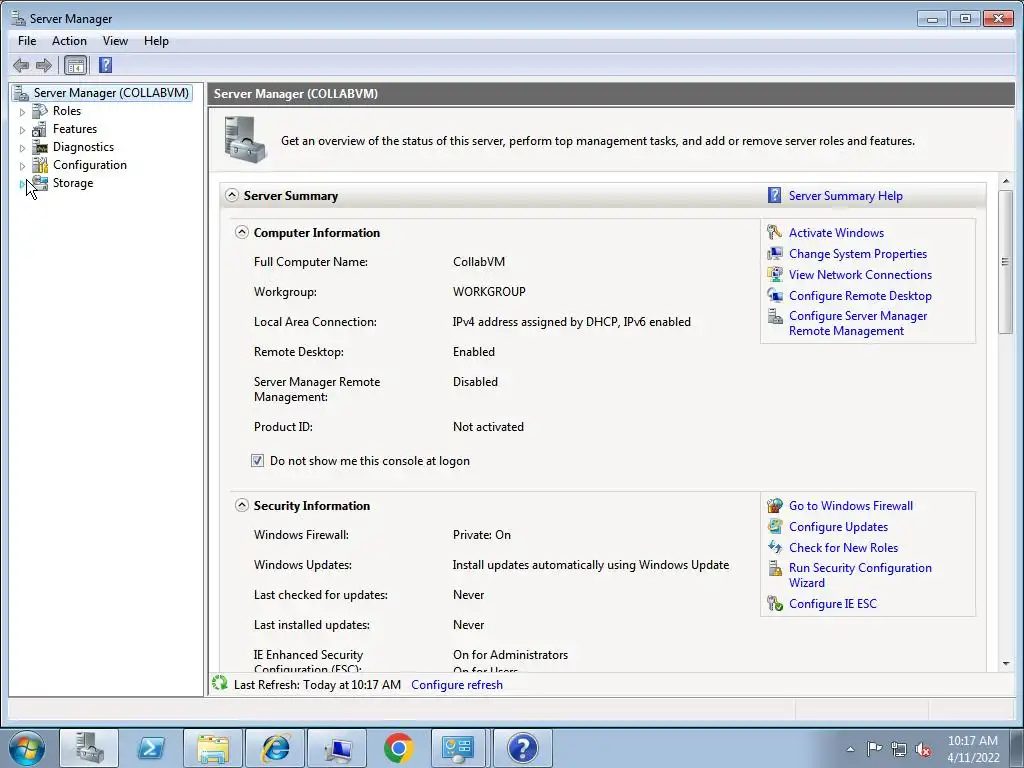The image size is (1024, 768).
Task: Click View Network Connections link
Action: click(x=860, y=274)
